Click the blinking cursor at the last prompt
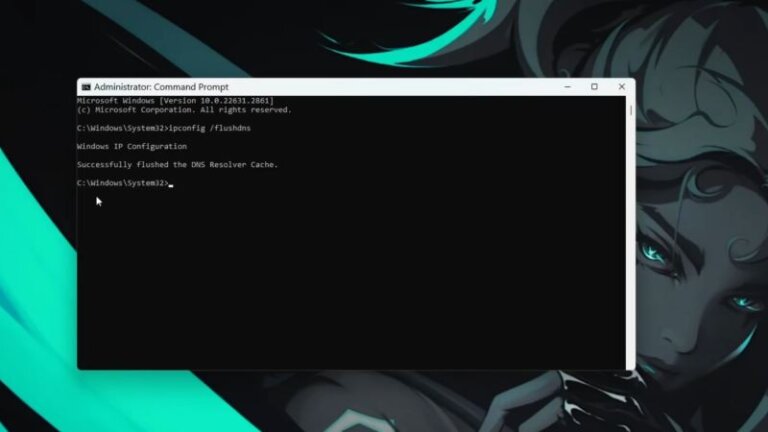The width and height of the screenshot is (768, 432). 171,184
